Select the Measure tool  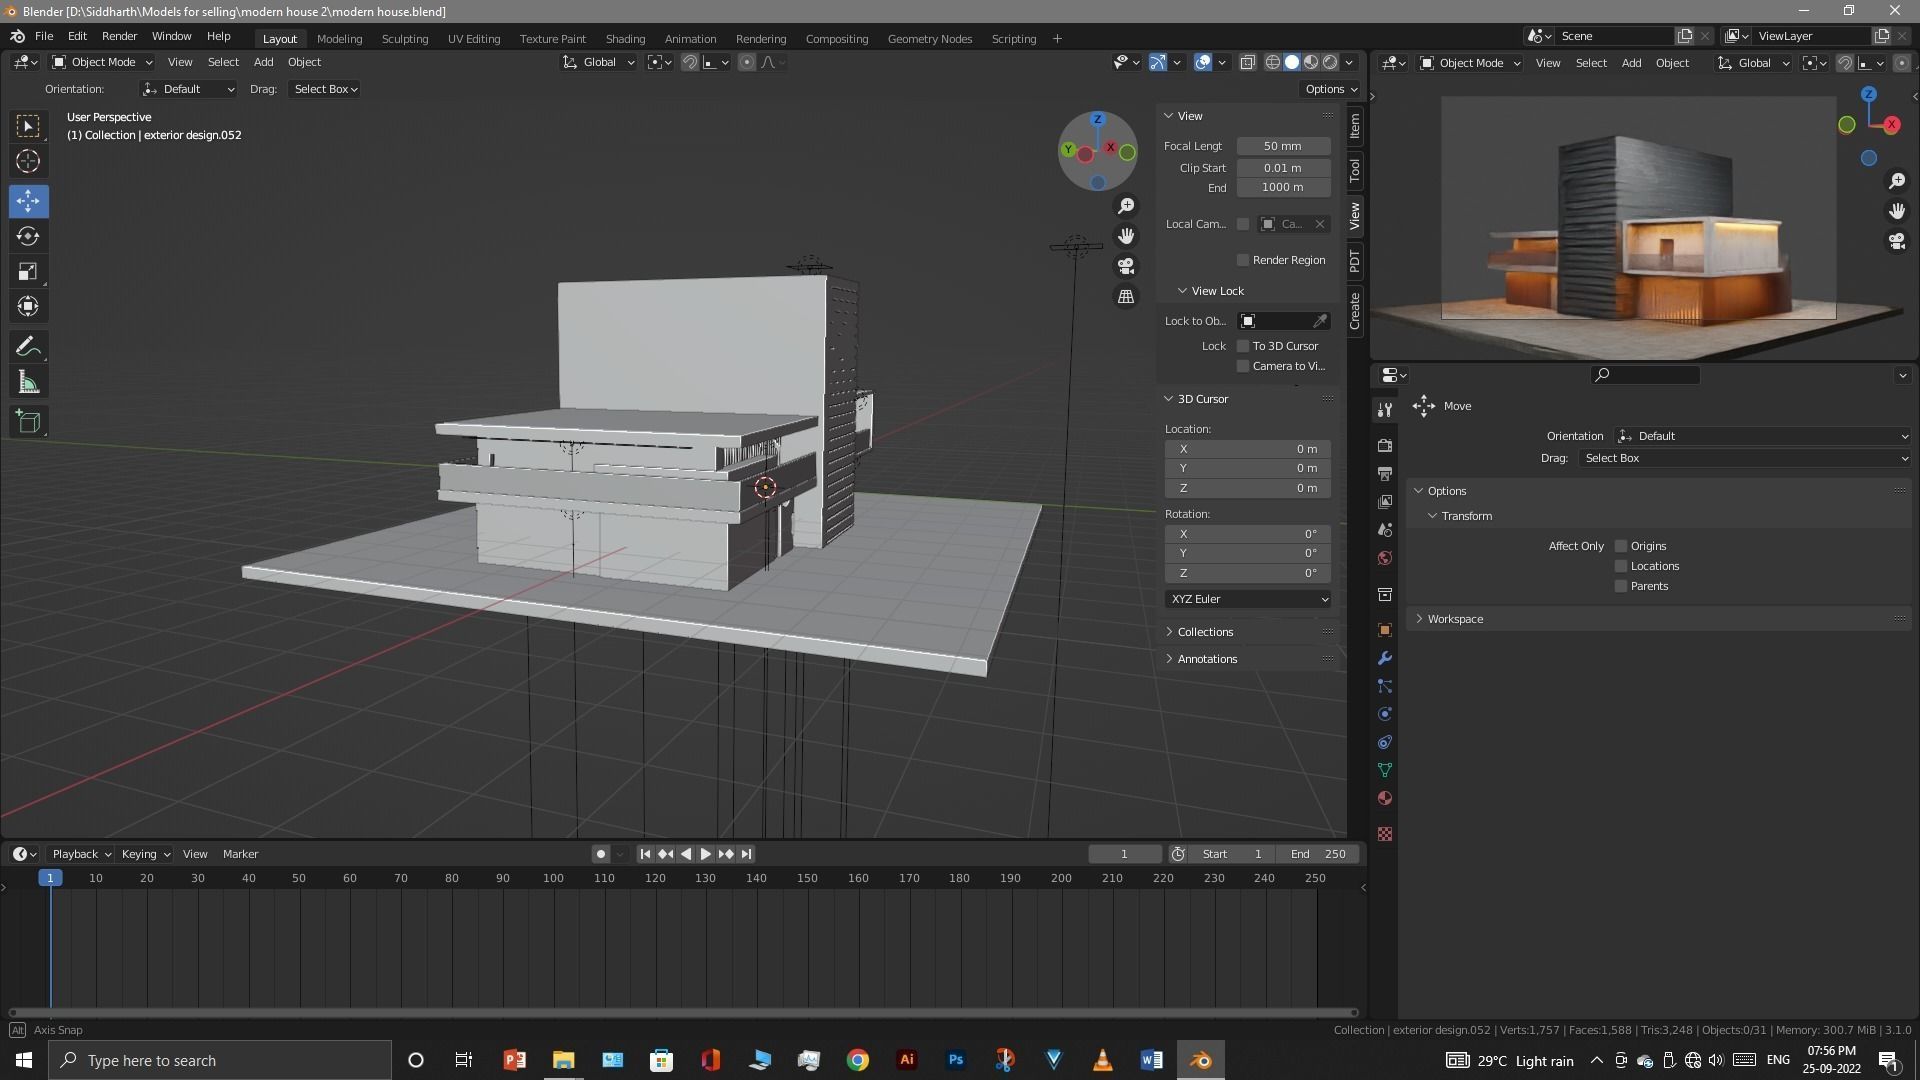pos(28,383)
